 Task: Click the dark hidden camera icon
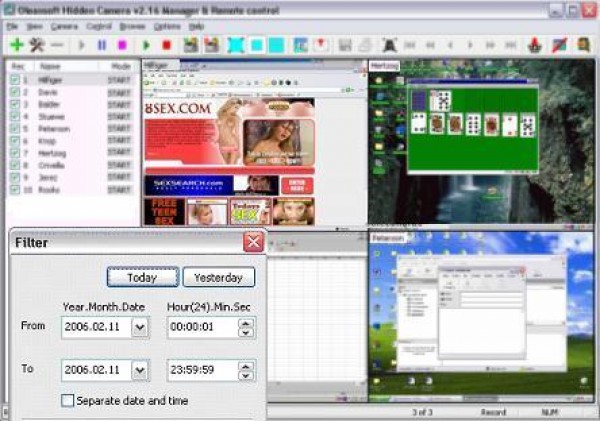pyautogui.click(x=390, y=45)
